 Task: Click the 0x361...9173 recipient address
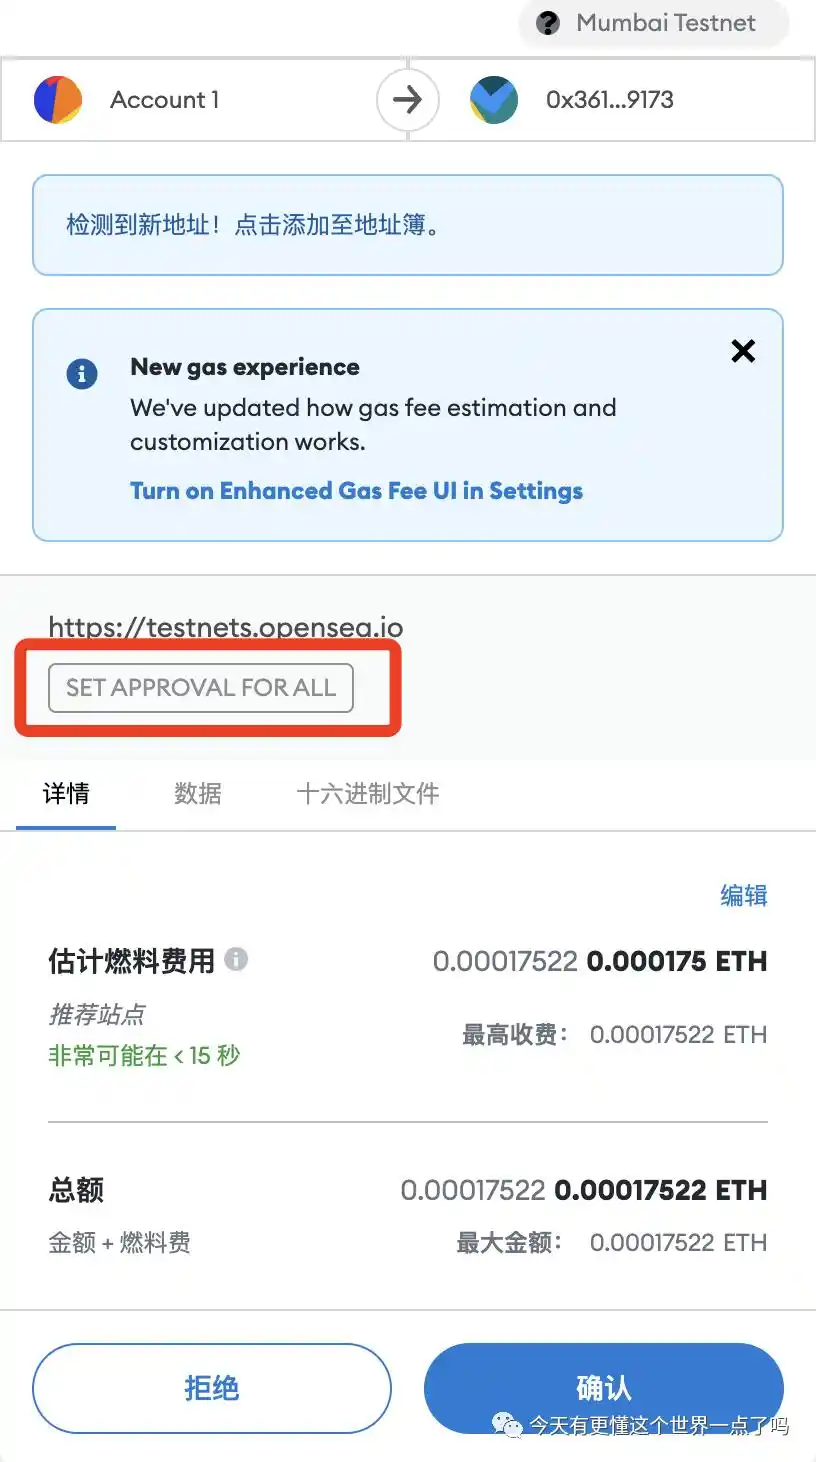[x=610, y=100]
